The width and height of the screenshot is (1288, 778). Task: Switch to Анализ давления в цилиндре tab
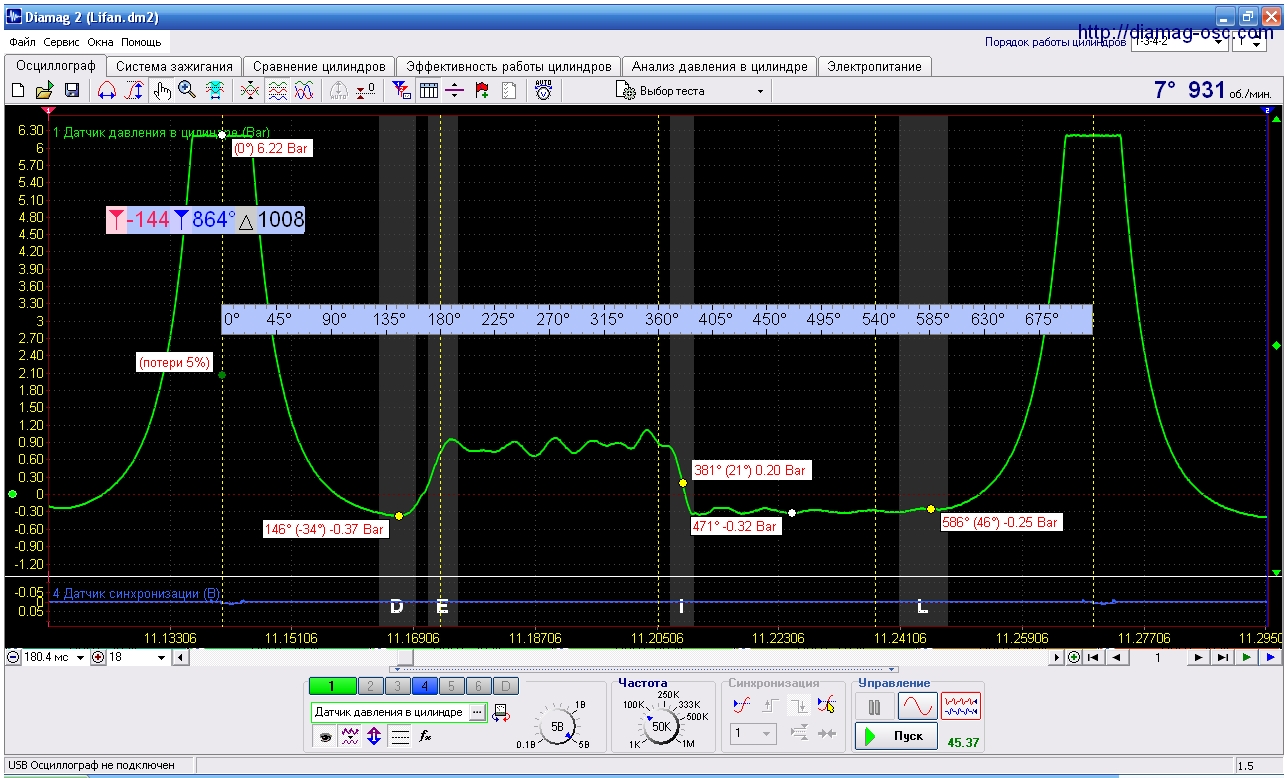719,66
